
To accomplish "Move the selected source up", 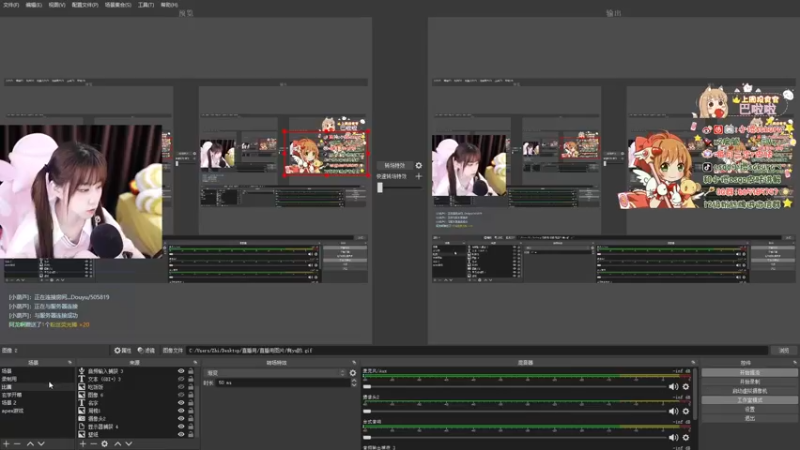I will [118, 444].
